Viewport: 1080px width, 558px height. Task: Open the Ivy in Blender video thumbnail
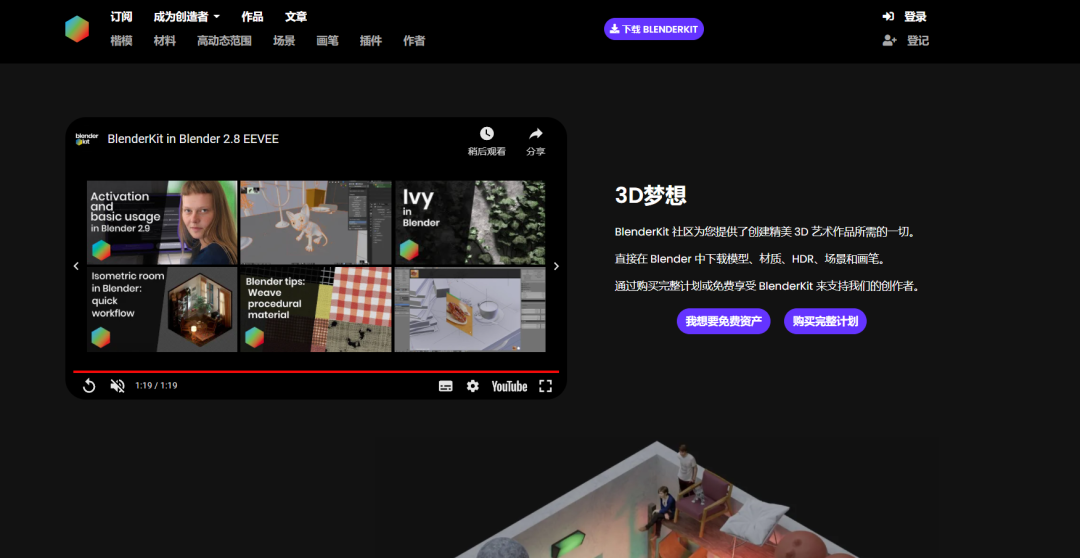(x=470, y=223)
